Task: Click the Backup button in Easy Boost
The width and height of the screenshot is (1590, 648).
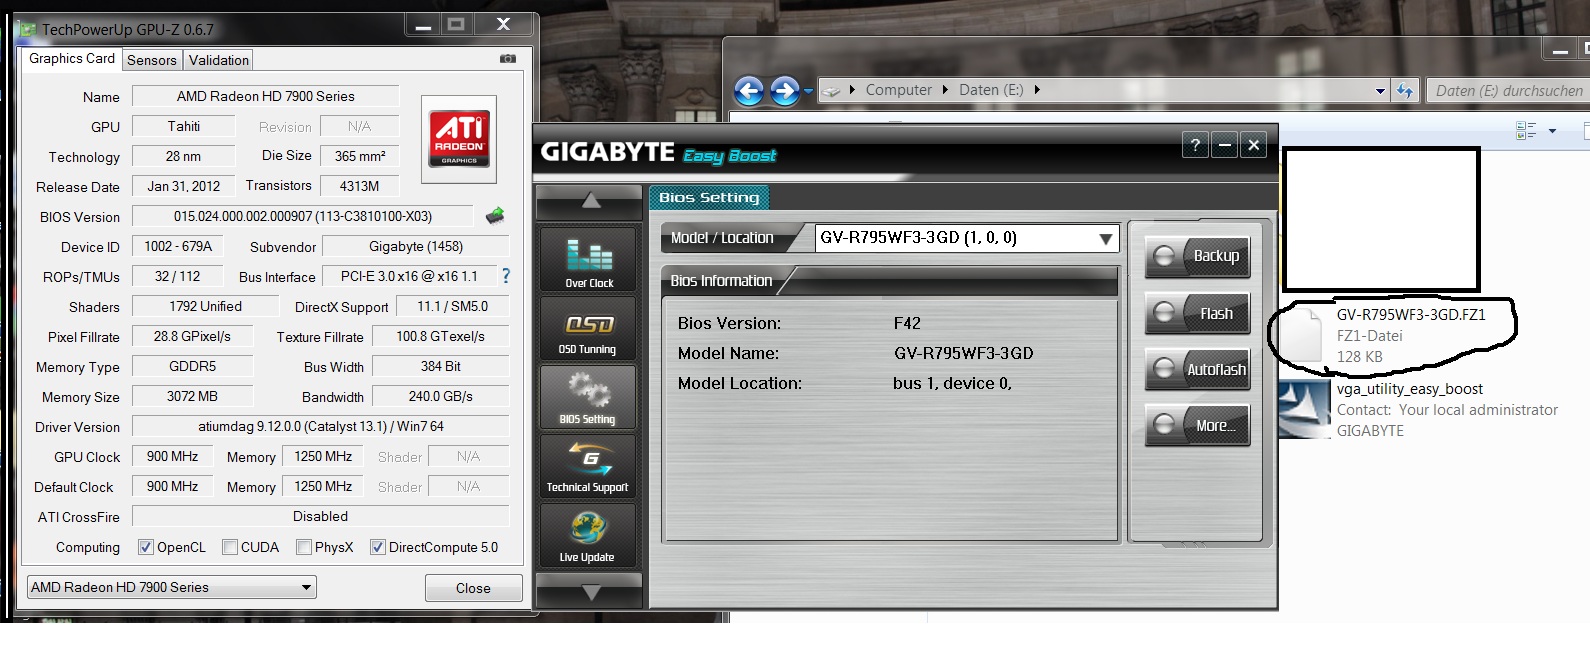Action: (1197, 256)
